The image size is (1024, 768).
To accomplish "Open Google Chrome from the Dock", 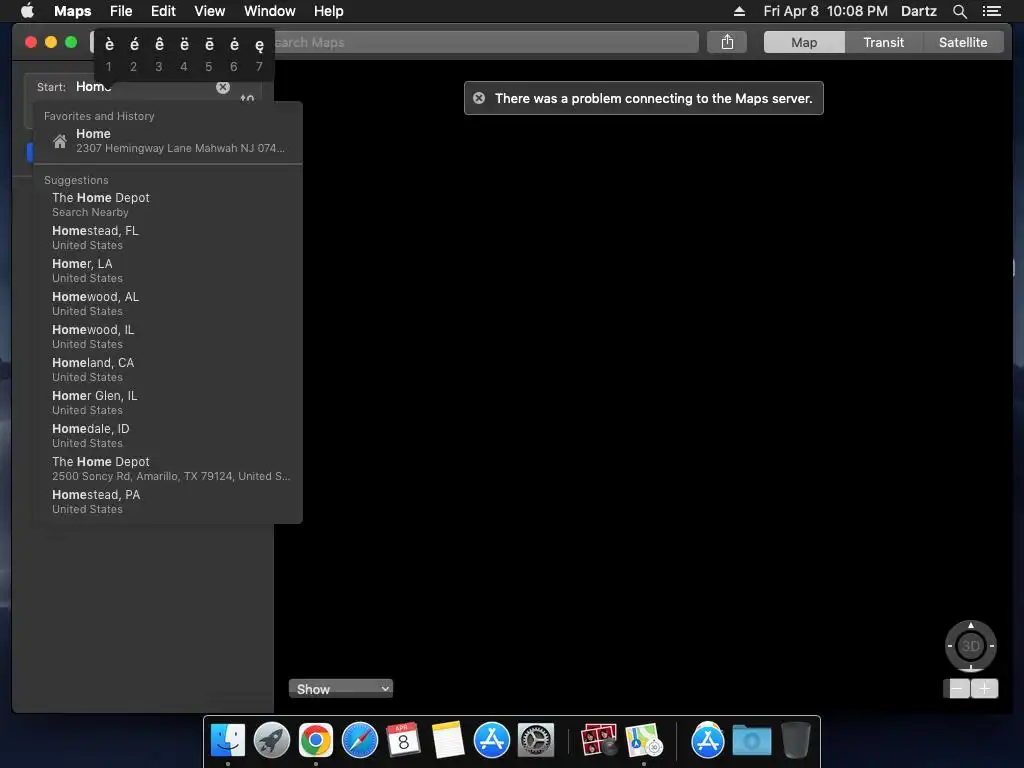I will click(x=315, y=741).
